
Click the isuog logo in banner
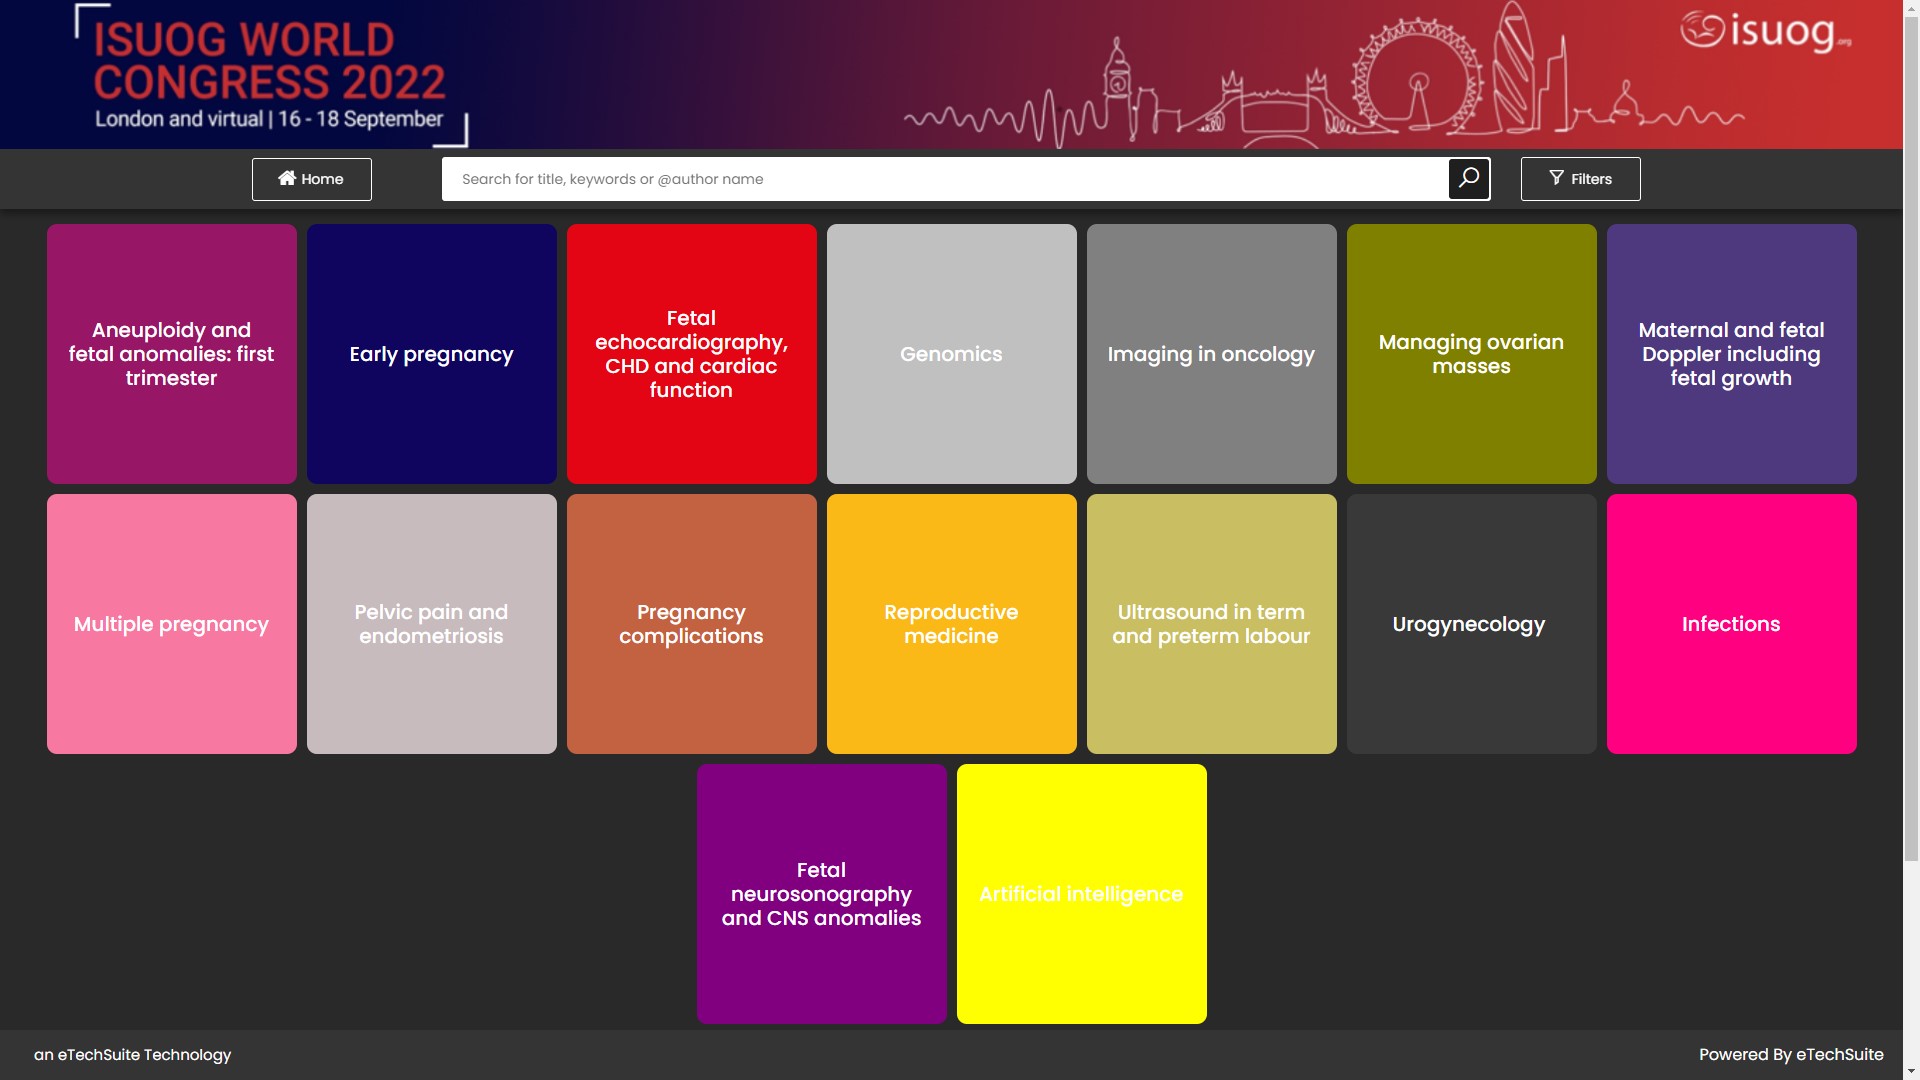coord(1765,31)
